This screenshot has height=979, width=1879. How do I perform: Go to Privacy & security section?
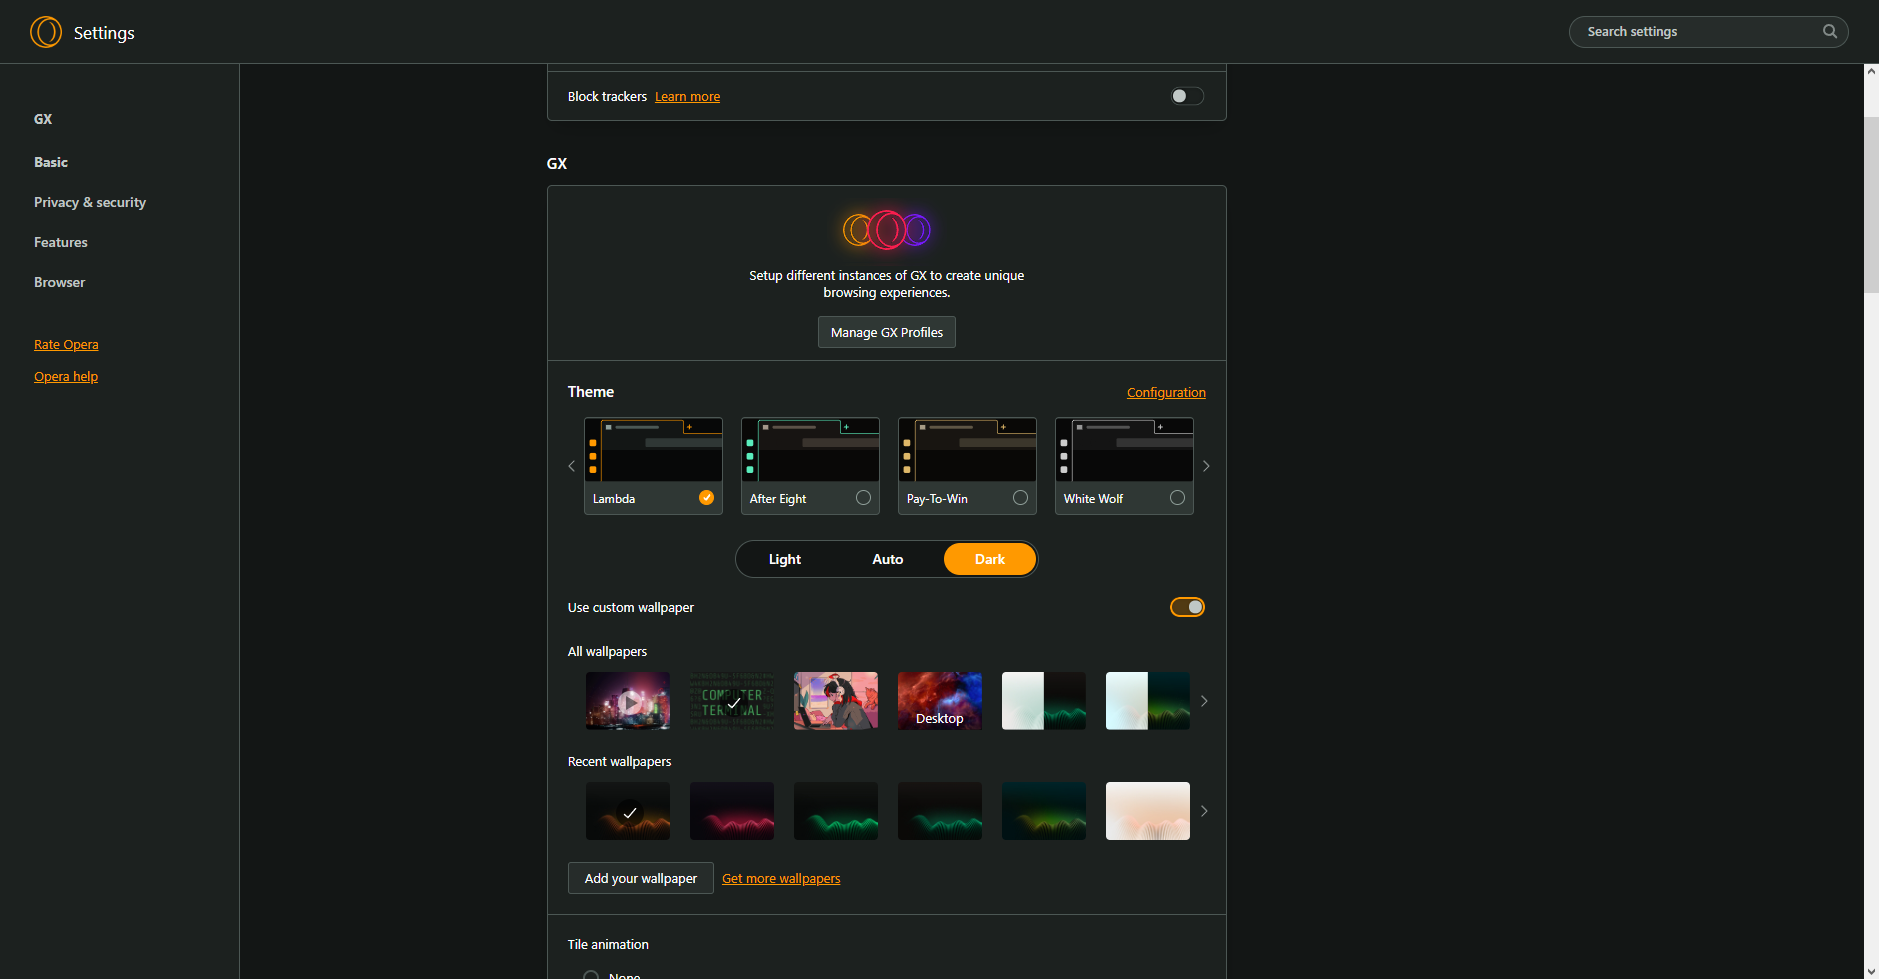[x=90, y=202]
